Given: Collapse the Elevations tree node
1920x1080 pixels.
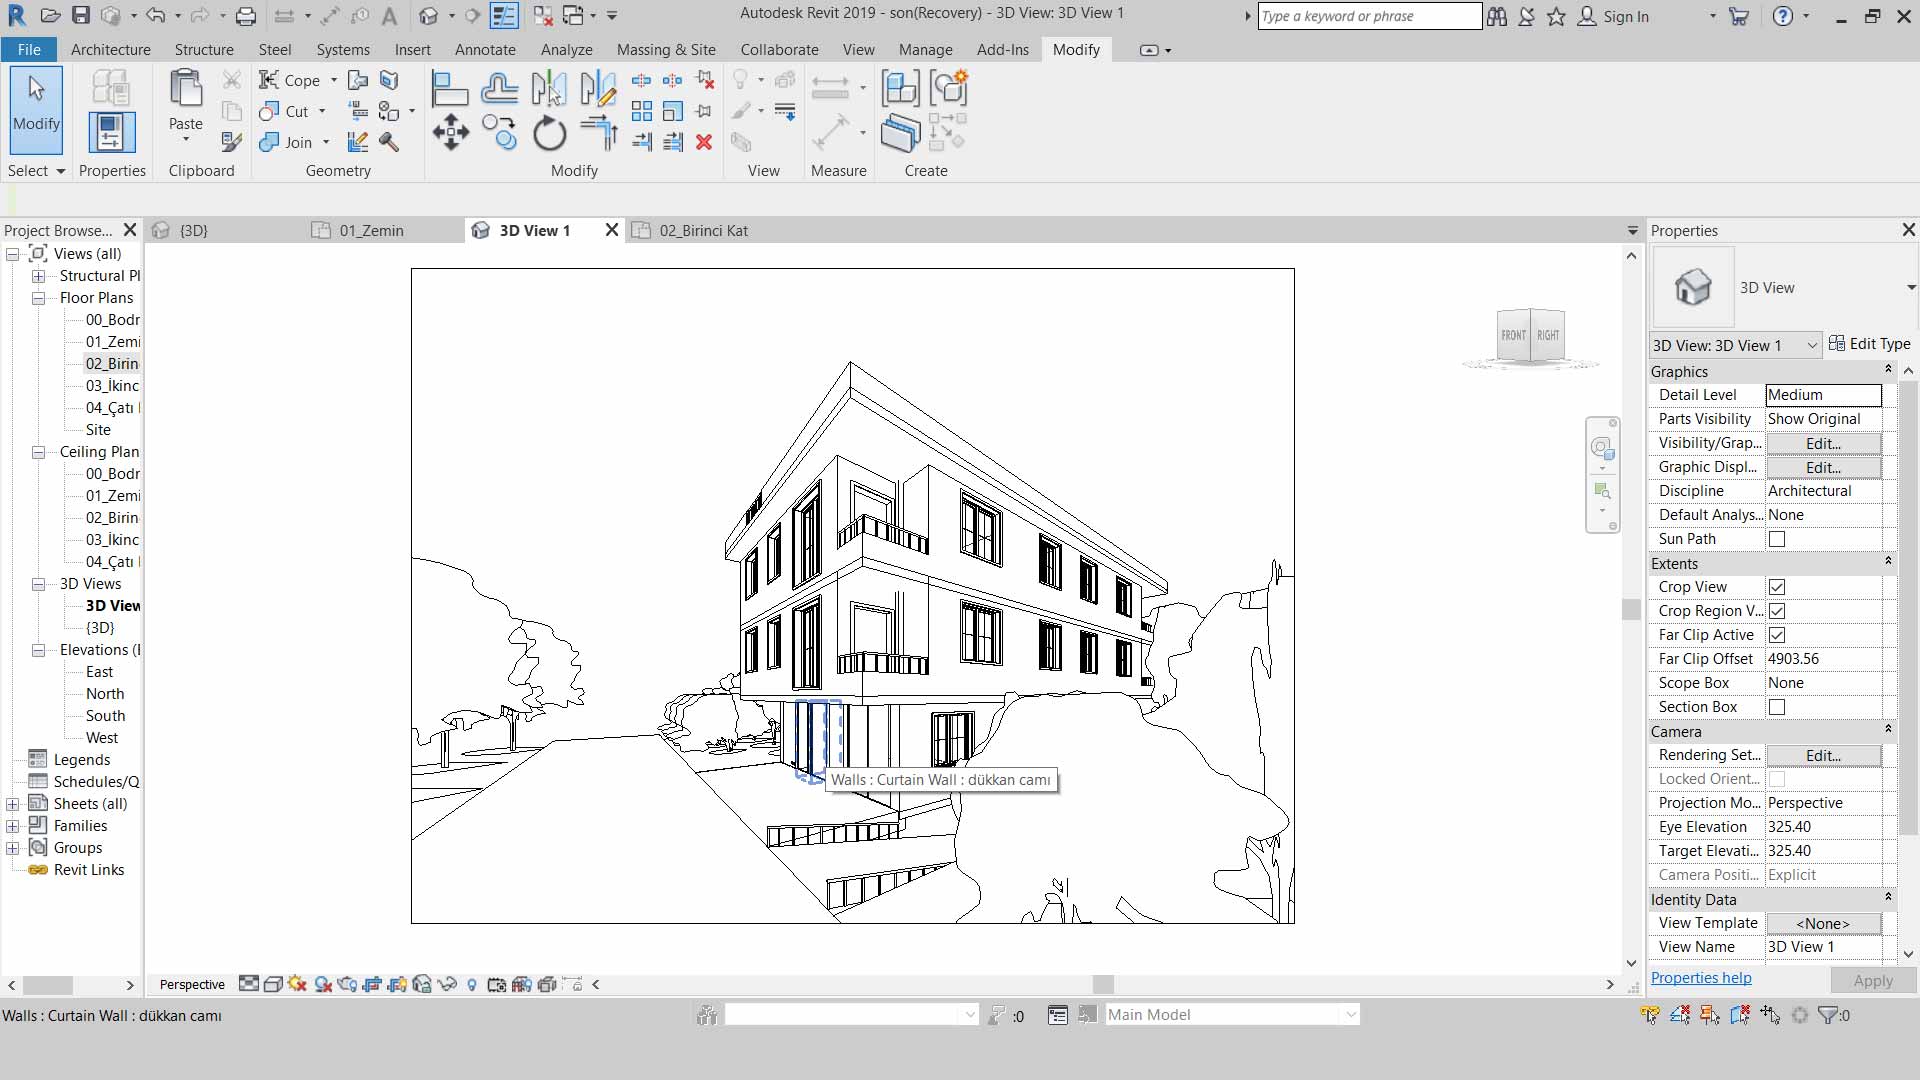Looking at the screenshot, I should click(x=38, y=650).
